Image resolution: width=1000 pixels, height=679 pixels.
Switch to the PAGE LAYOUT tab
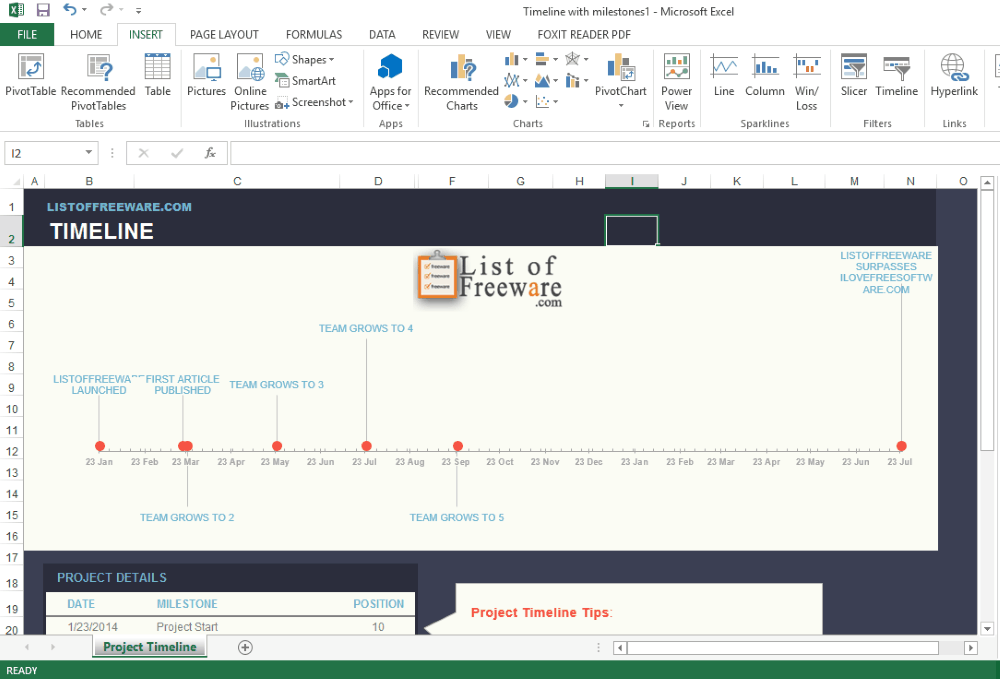[224, 34]
